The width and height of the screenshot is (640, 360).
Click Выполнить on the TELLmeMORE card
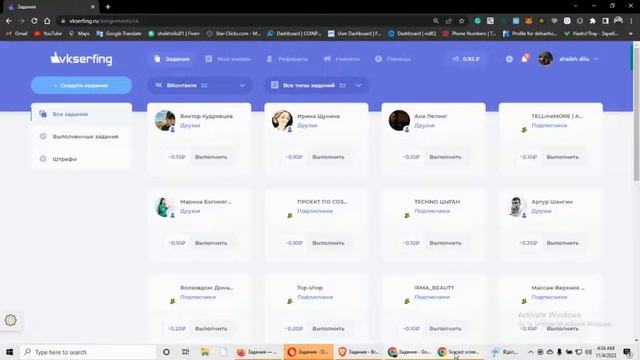pos(562,157)
